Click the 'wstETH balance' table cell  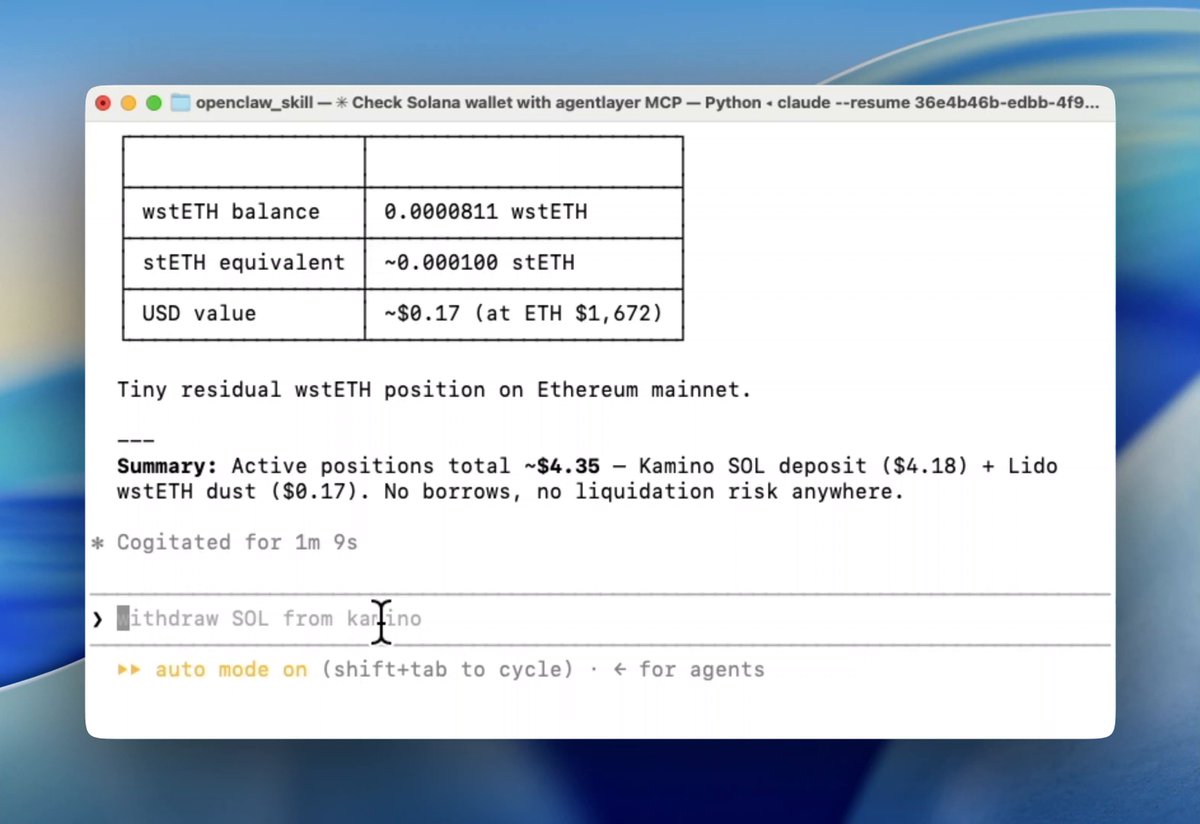243,212
